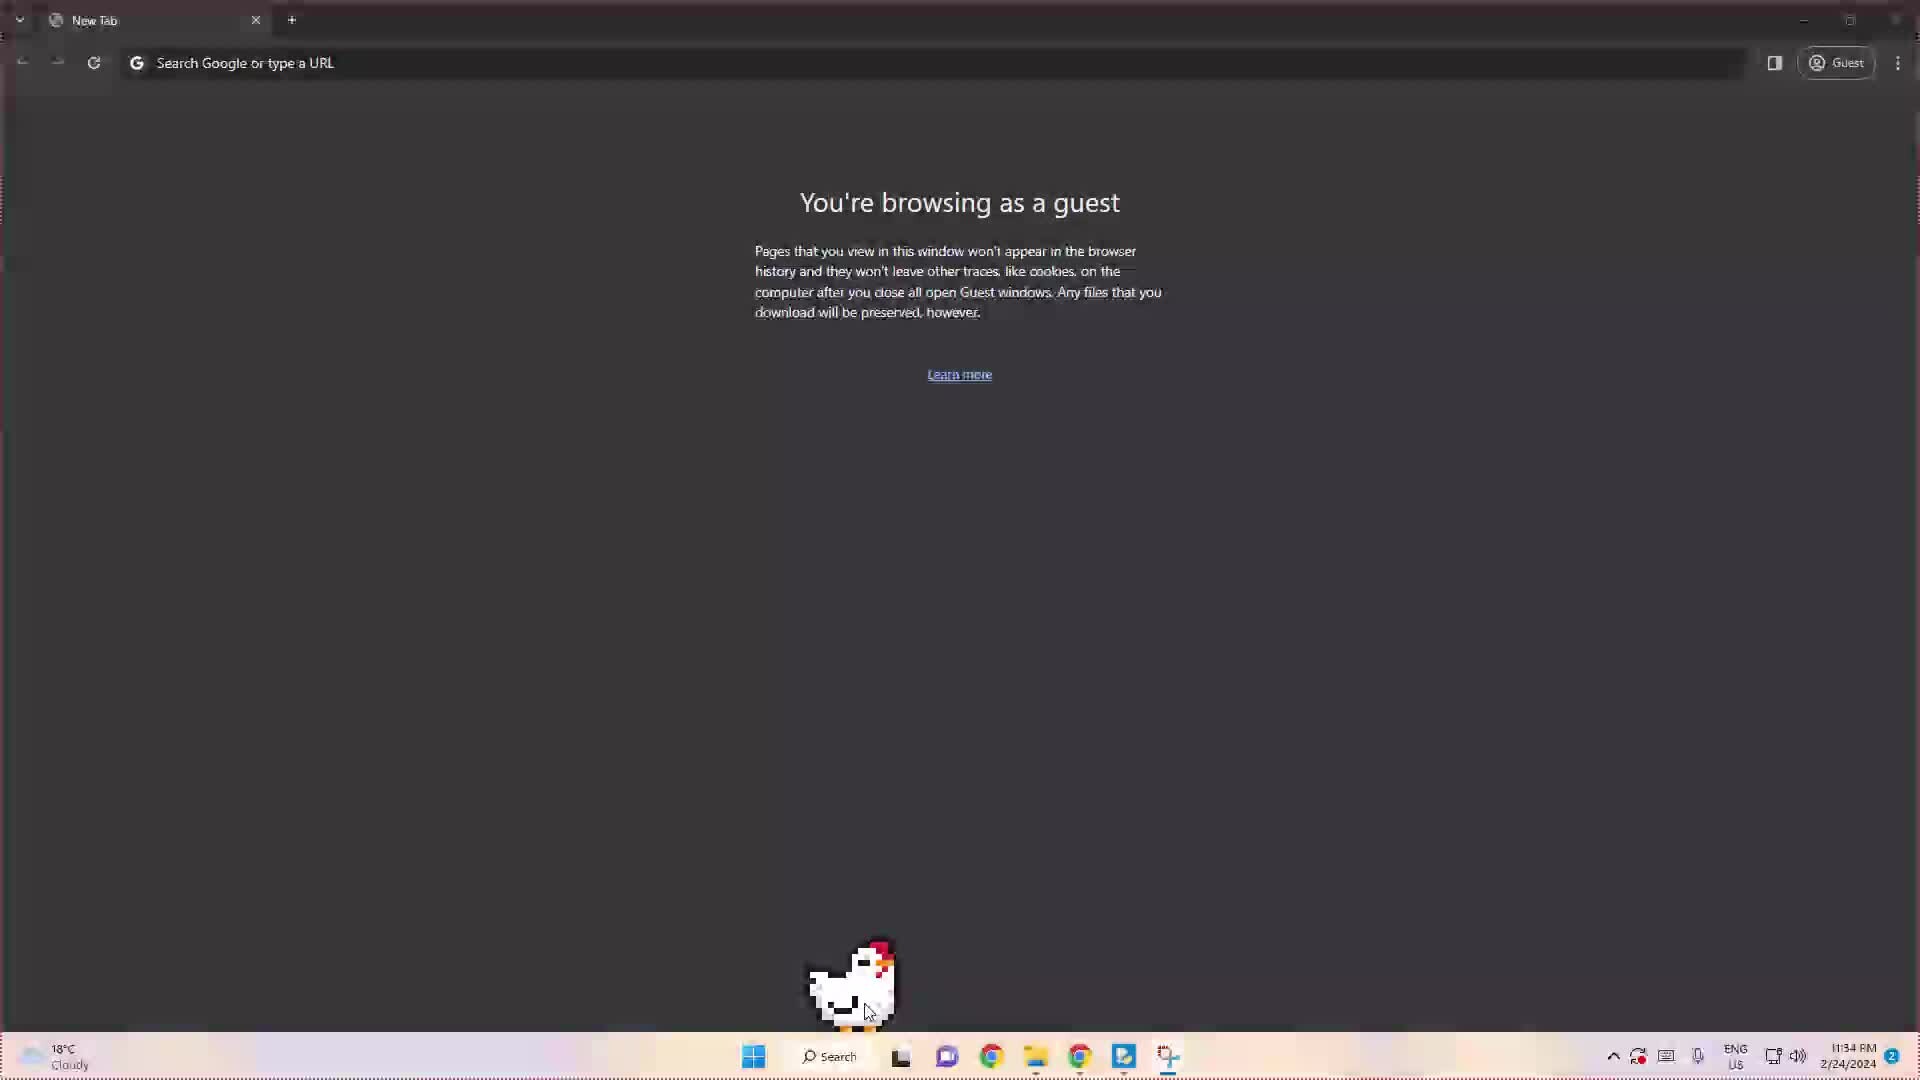Open the weather widget showing 18°C Cloudy
Screen dimensions: 1920x1080
tap(55, 1056)
